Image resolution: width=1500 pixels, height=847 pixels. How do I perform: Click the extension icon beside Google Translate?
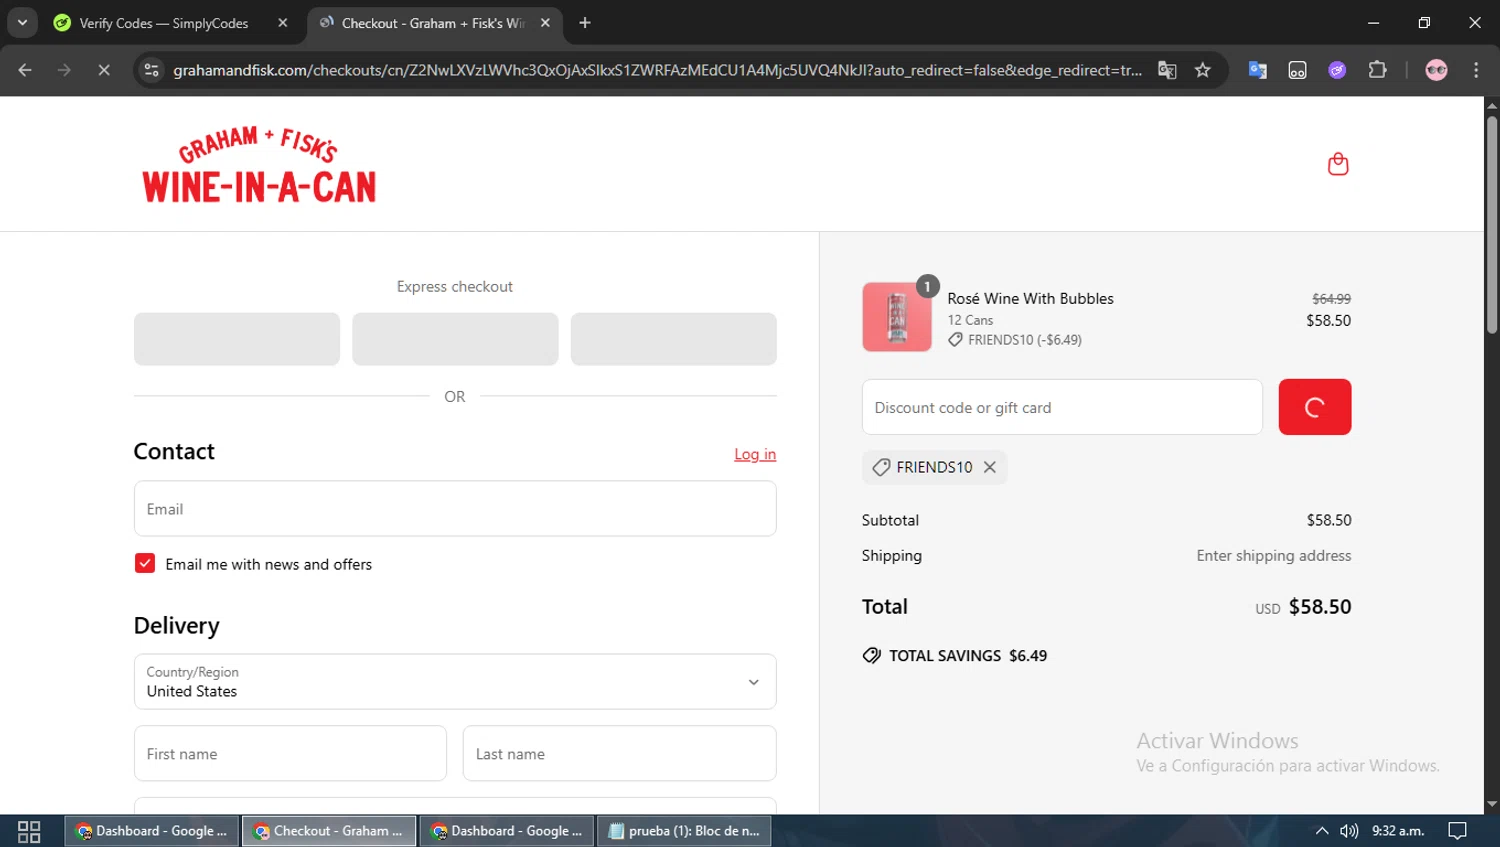click(x=1297, y=70)
